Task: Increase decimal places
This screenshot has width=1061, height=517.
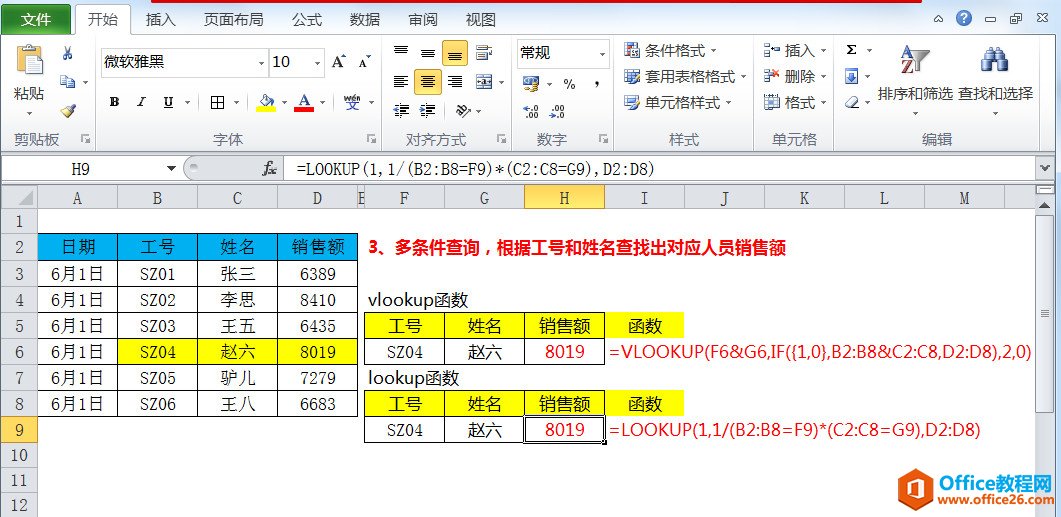Action: pyautogui.click(x=531, y=111)
